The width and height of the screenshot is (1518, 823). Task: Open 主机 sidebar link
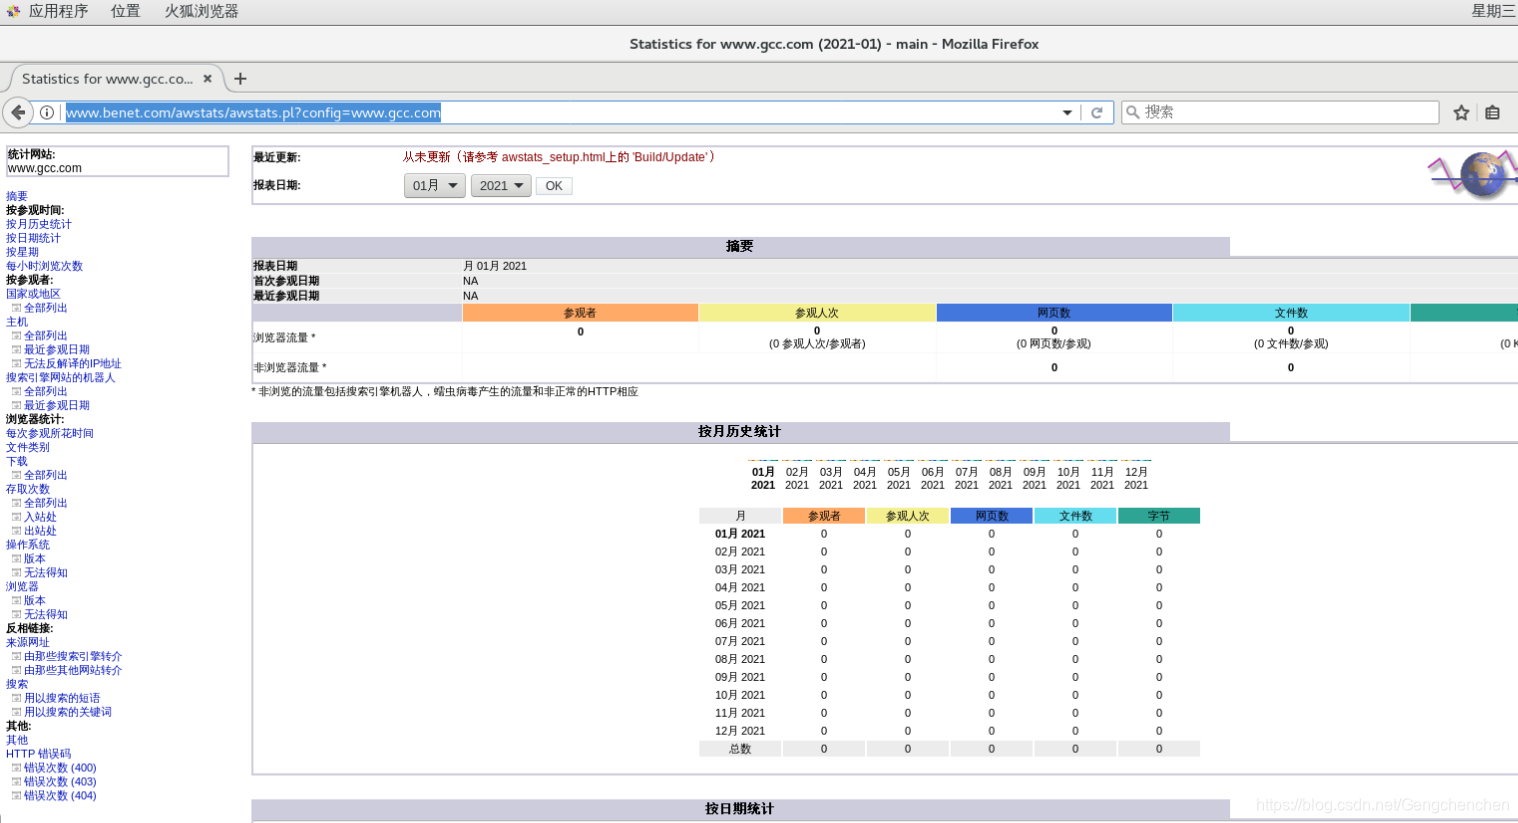pos(17,322)
